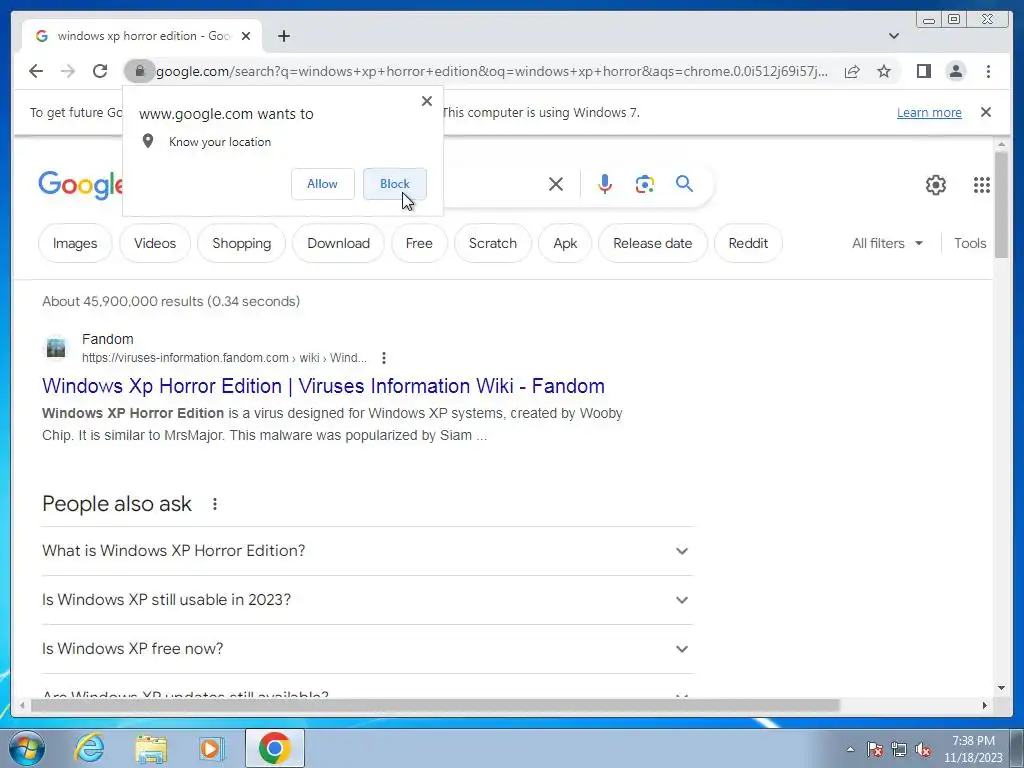Select the Free filter chip

(419, 243)
